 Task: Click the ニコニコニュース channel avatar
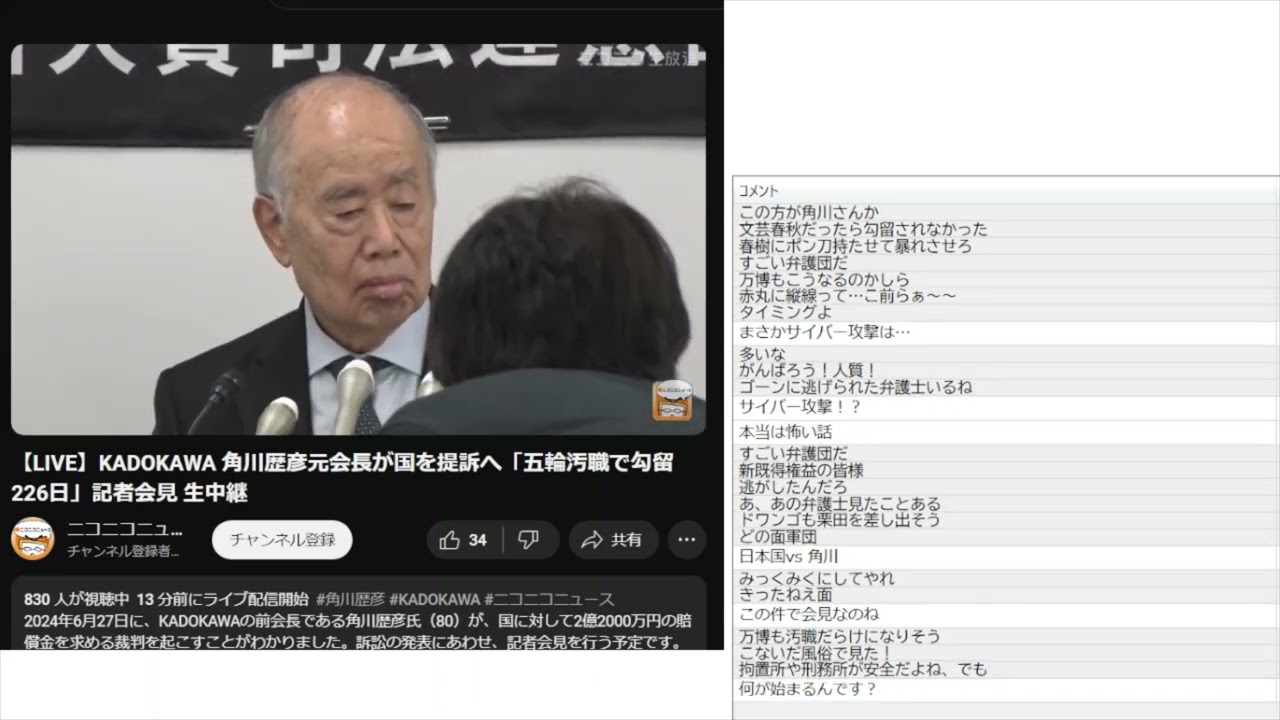(32, 539)
